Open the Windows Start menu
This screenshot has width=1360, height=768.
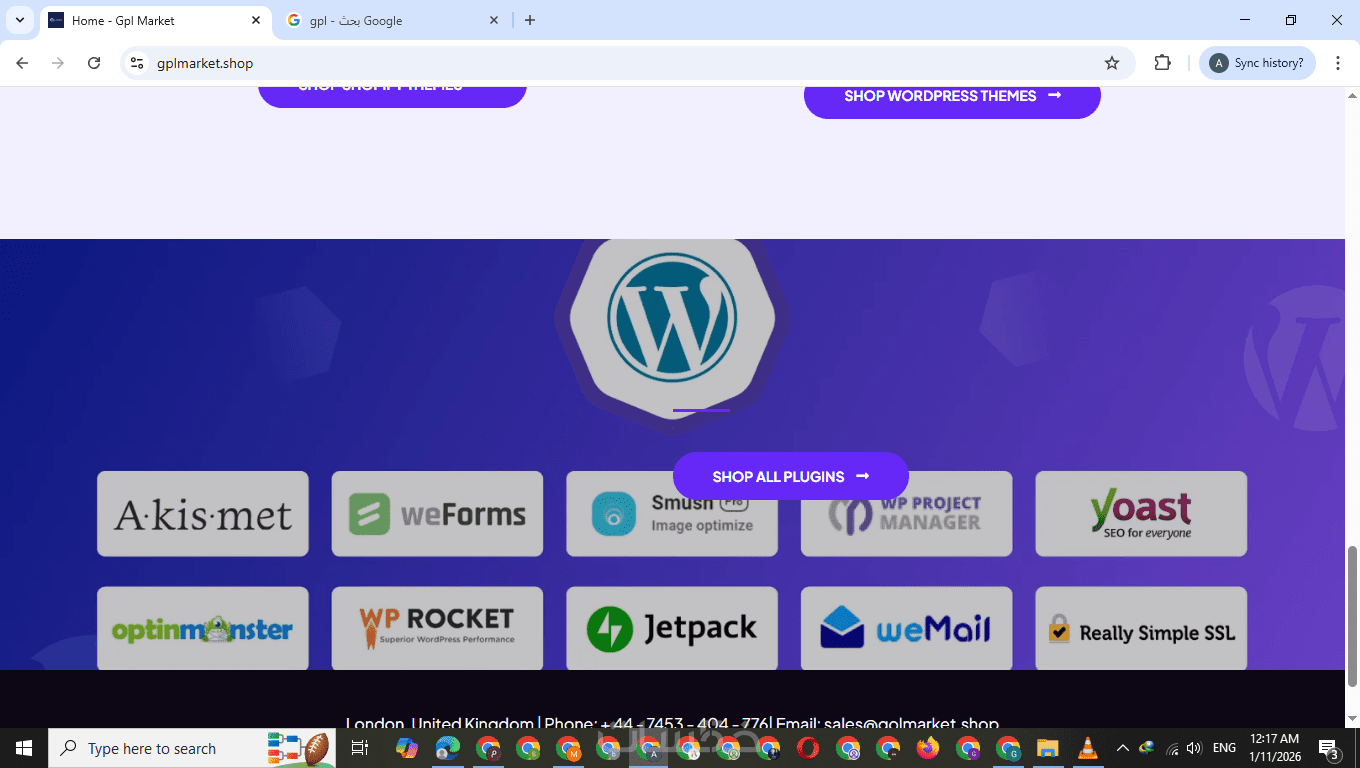(x=24, y=748)
